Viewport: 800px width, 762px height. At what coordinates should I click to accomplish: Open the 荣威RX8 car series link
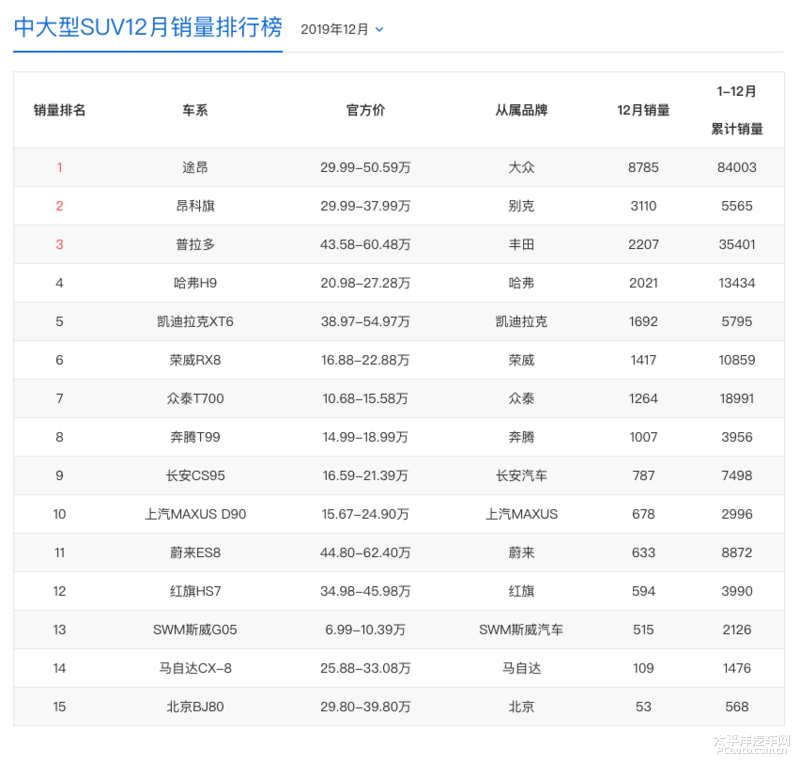pos(195,360)
